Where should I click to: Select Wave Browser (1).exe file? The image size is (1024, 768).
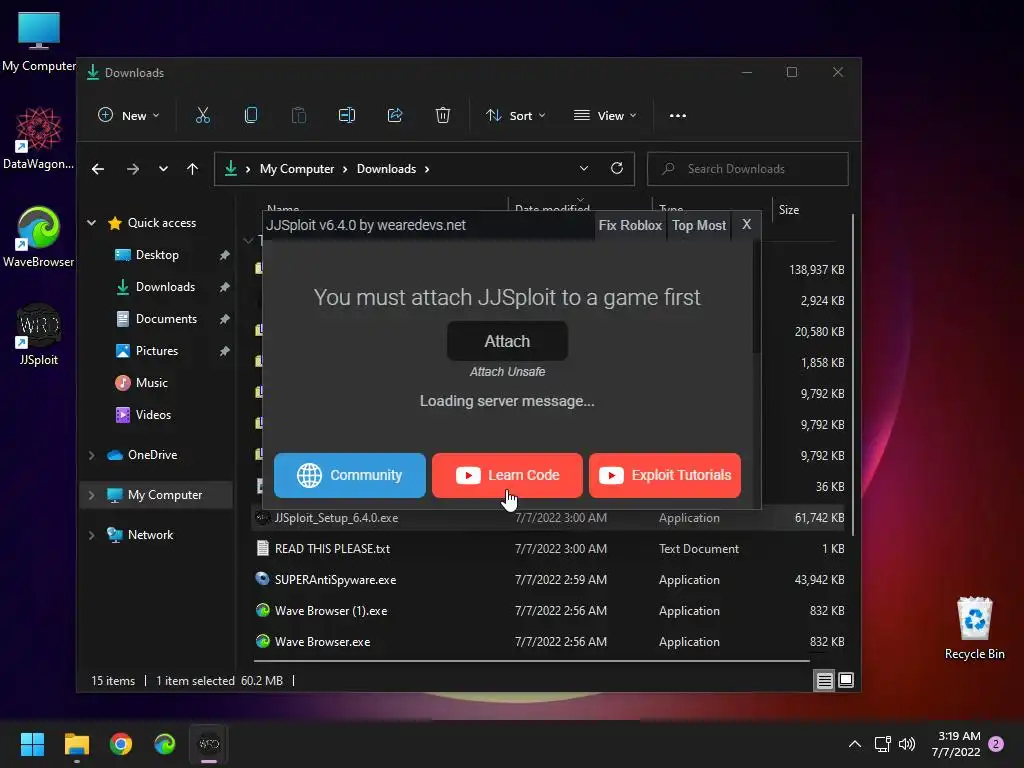tap(548, 611)
